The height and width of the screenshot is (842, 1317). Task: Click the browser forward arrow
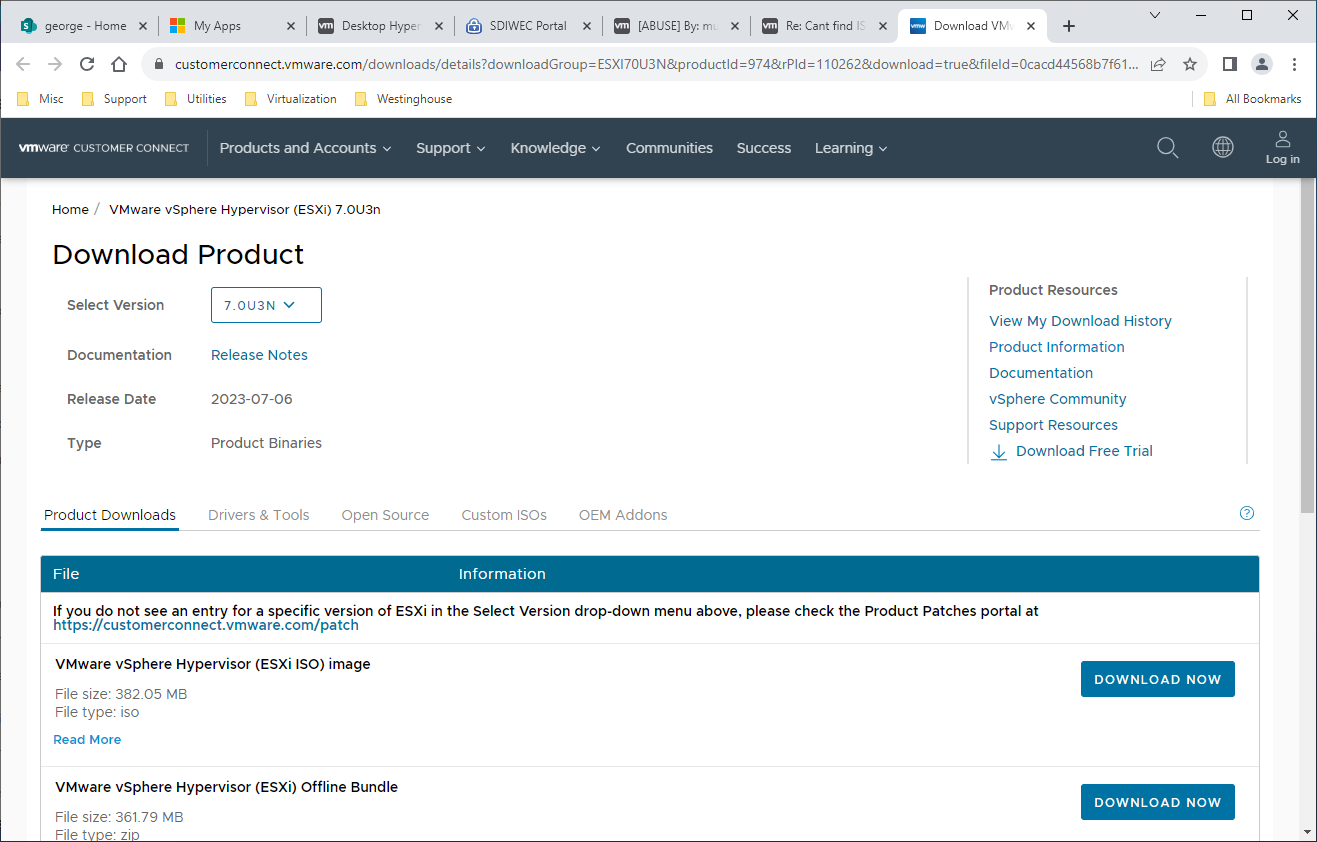(55, 64)
